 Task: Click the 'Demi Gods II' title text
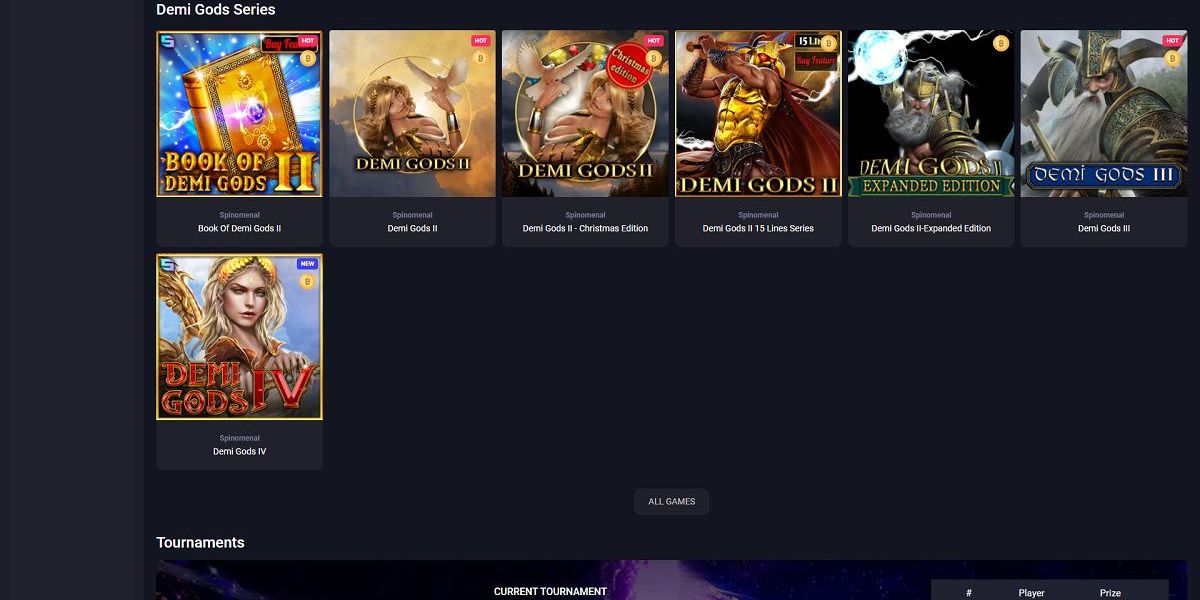412,228
